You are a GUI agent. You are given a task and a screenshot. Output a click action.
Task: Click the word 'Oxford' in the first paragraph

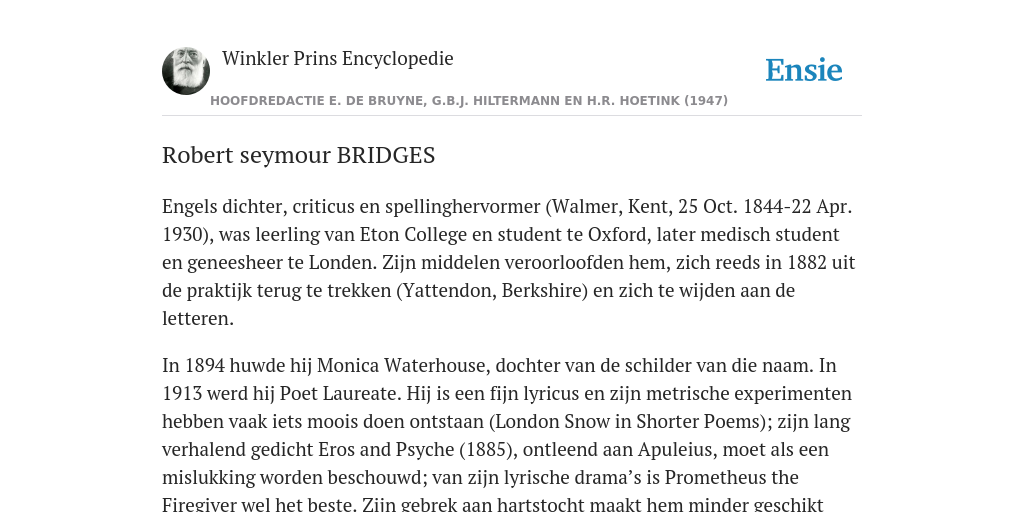[618, 234]
